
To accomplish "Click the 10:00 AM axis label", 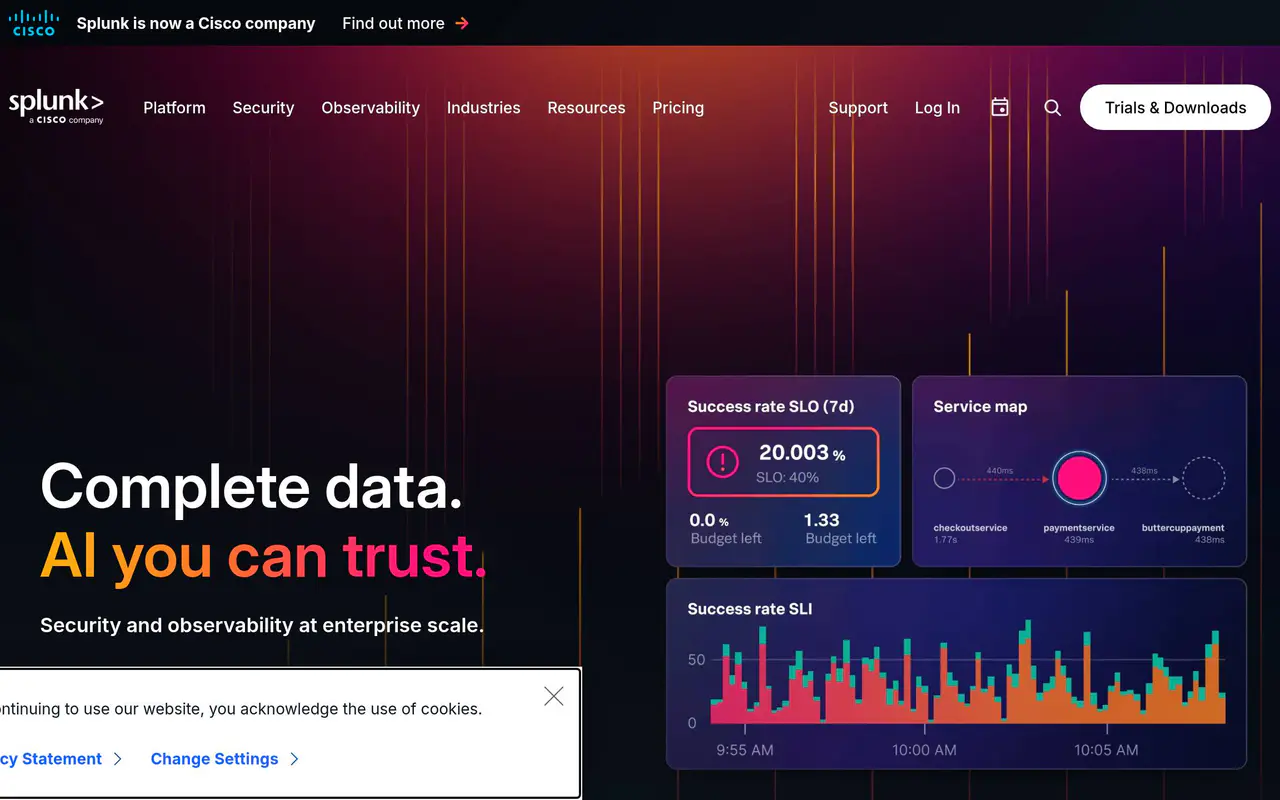I will 924,749.
